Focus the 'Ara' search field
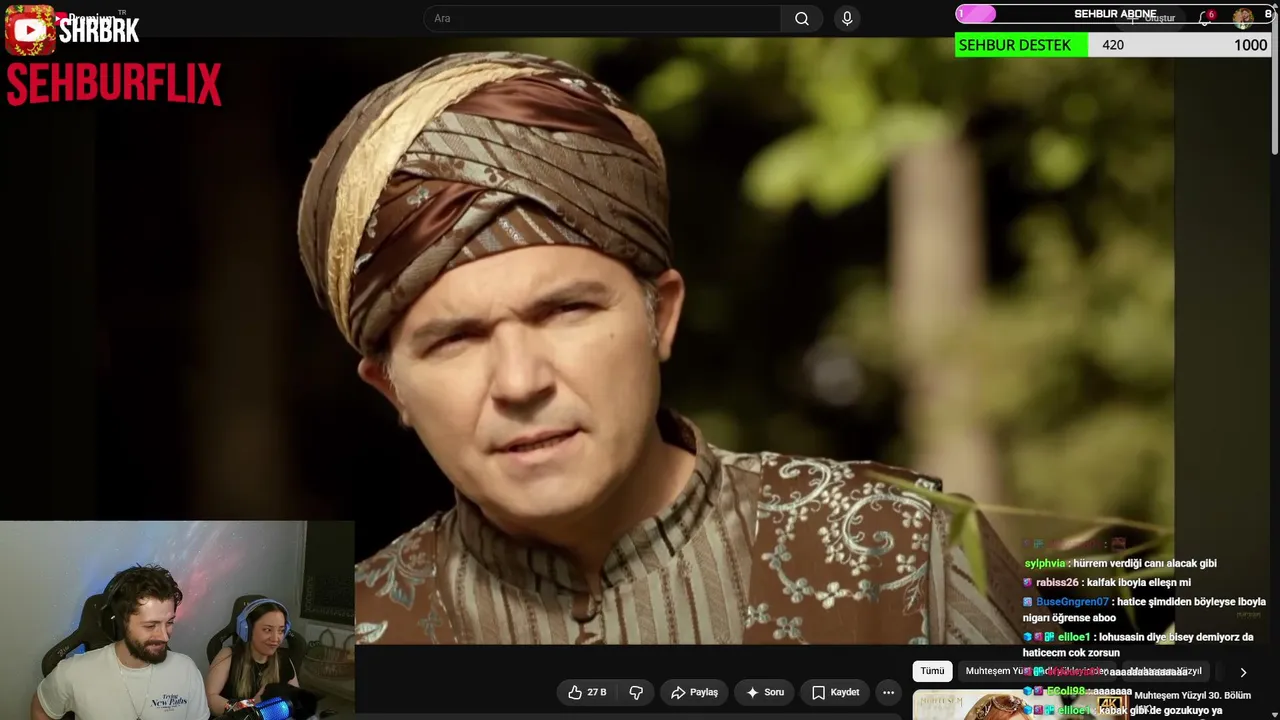The image size is (1280, 720). point(603,19)
